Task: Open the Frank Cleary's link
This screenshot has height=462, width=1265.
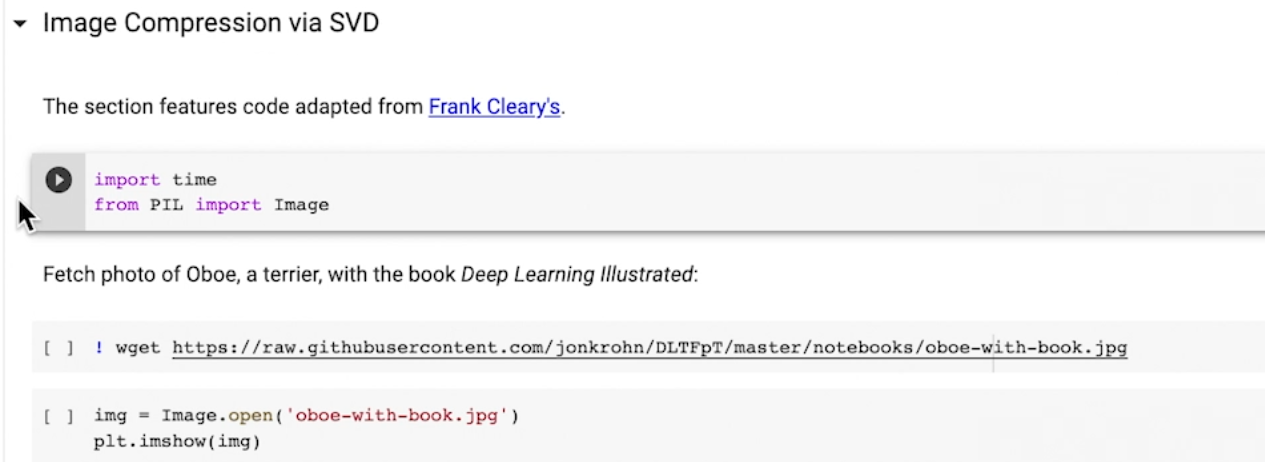Action: pyautogui.click(x=494, y=107)
